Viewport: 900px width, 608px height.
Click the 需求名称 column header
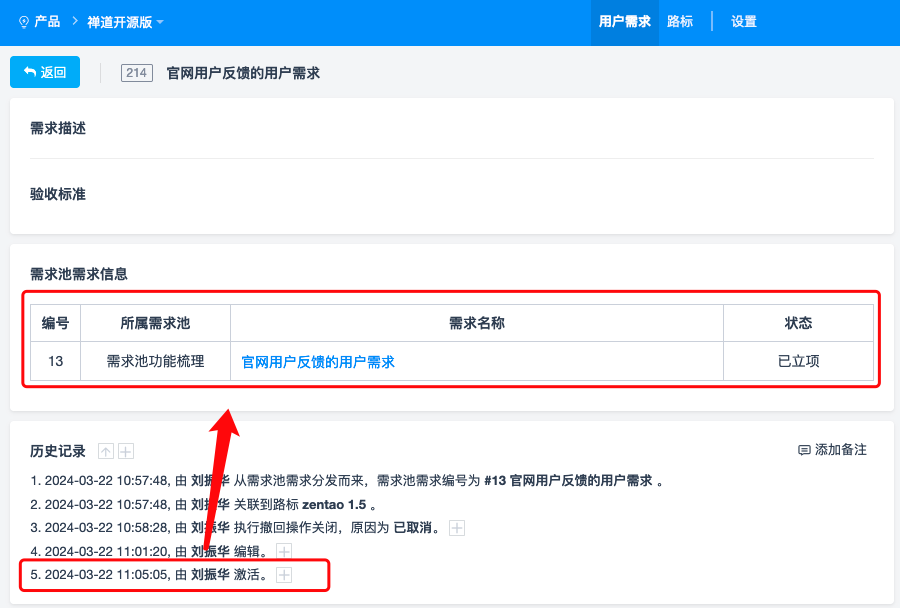point(477,323)
